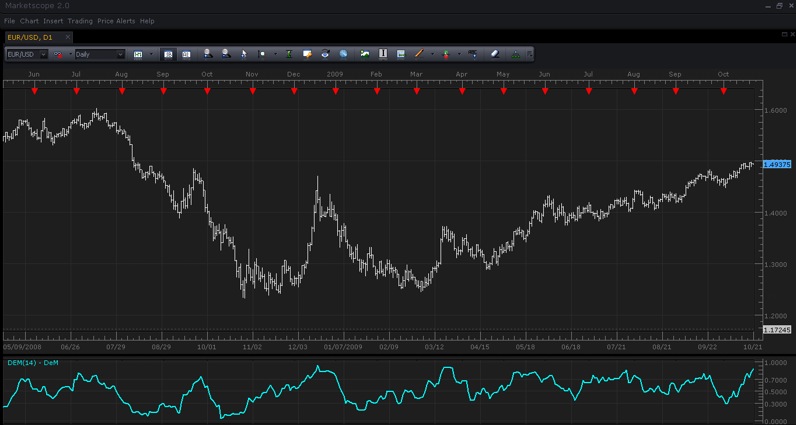796x425 pixels.
Task: Select the eraser tool
Action: click(x=496, y=54)
